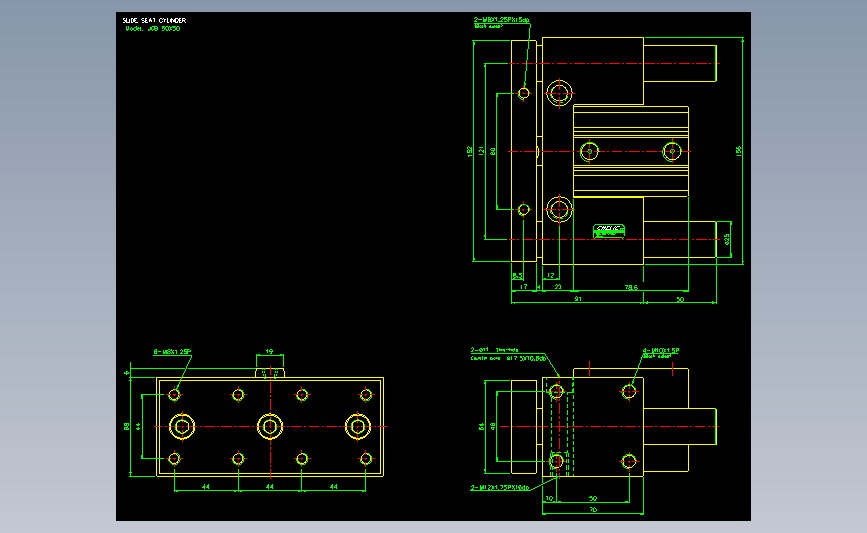Click the 12 dimension below guide bushing

tap(551, 275)
